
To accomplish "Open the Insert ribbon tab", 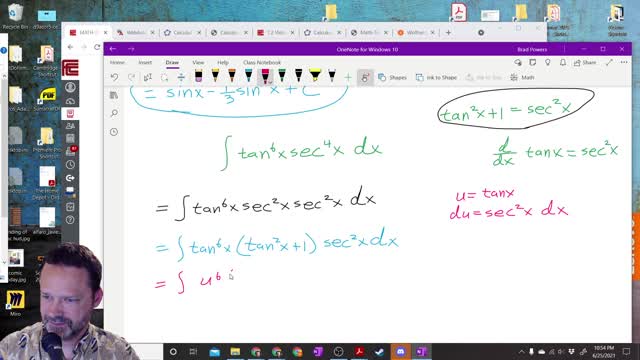I will 145,62.
